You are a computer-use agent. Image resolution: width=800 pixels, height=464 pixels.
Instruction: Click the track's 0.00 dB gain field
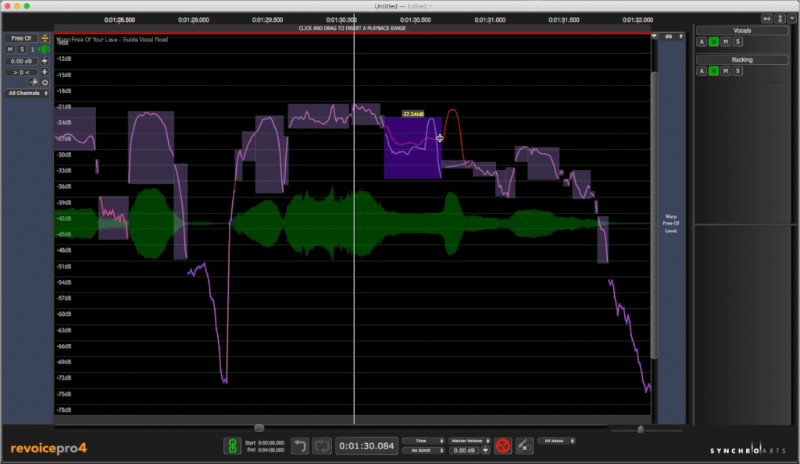click(21, 61)
